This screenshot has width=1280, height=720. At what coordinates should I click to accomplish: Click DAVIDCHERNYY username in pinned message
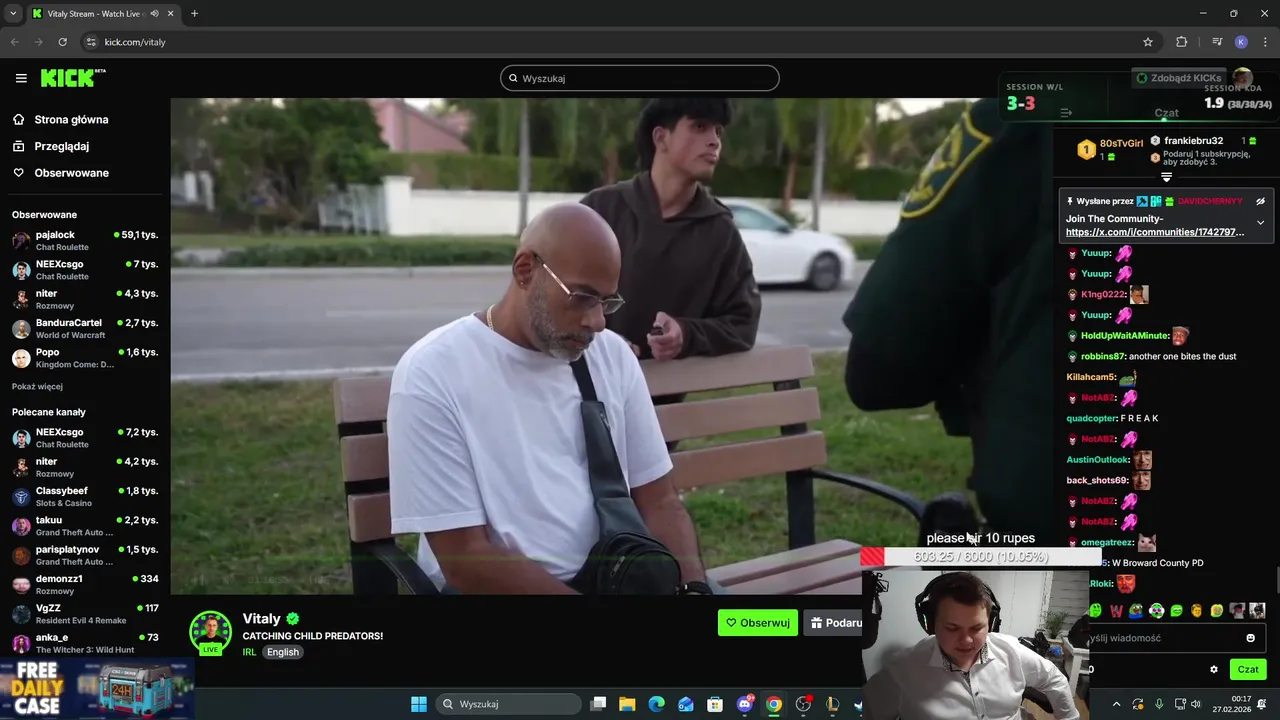click(1210, 201)
